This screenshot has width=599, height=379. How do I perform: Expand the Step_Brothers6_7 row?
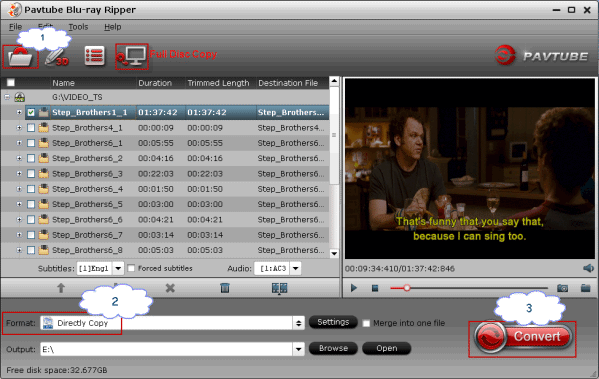coord(19,235)
